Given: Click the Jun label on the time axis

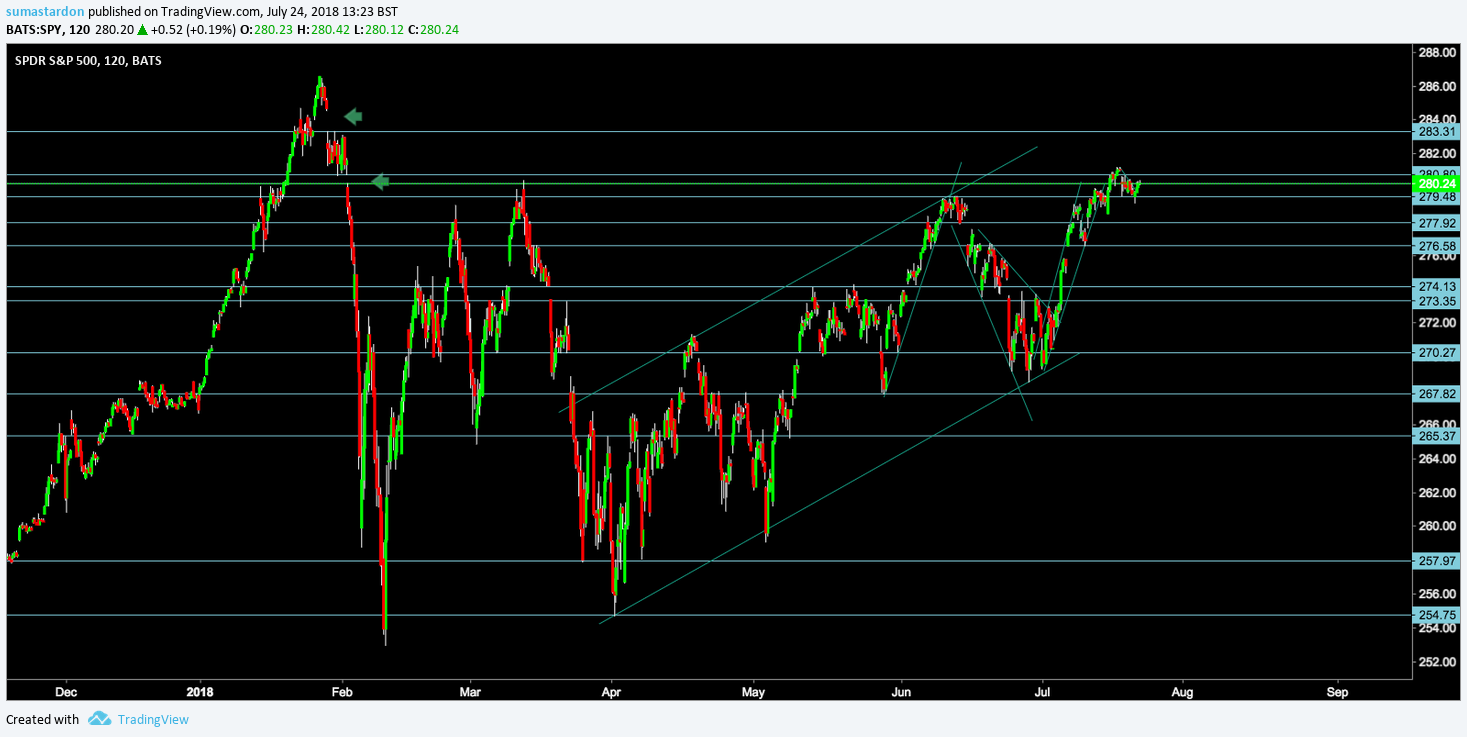Looking at the screenshot, I should click(902, 691).
